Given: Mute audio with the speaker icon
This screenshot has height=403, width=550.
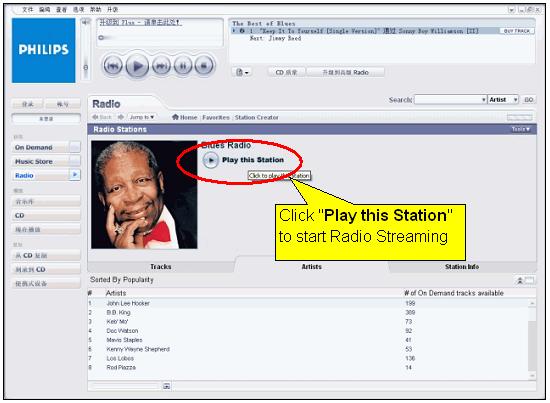Looking at the screenshot, I should coord(85,23).
